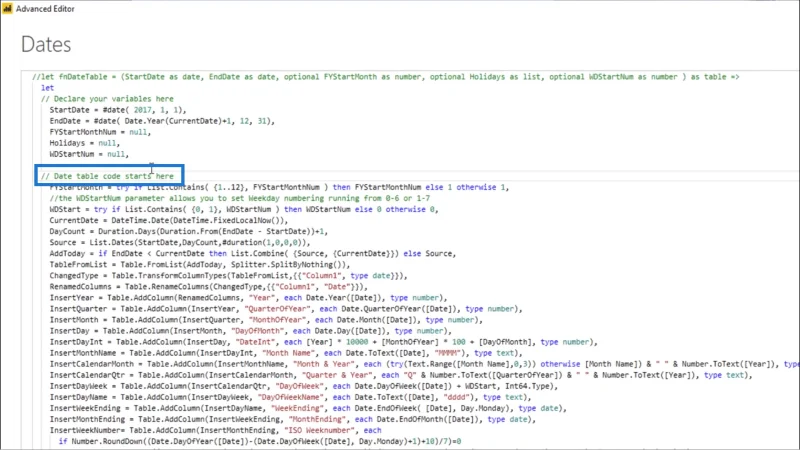
Task: Click the StartDate = #date(2017, 1, 1) line
Action: tap(118, 110)
